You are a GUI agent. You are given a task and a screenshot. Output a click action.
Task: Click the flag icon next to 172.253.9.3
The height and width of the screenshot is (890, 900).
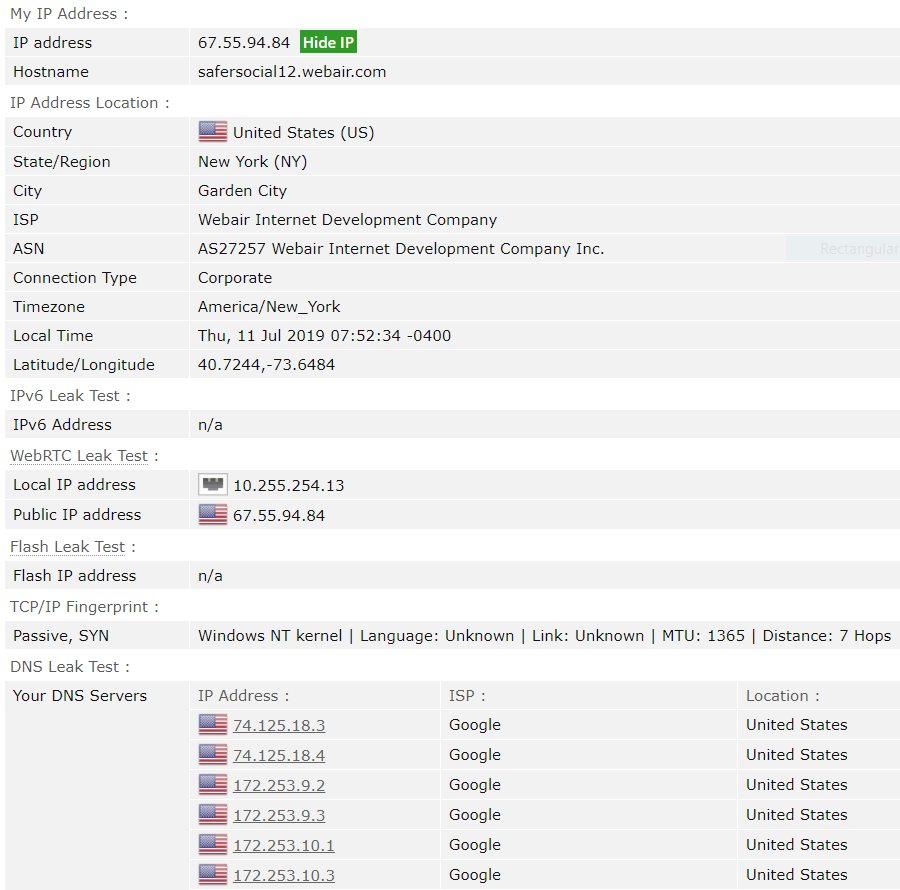pyautogui.click(x=213, y=815)
